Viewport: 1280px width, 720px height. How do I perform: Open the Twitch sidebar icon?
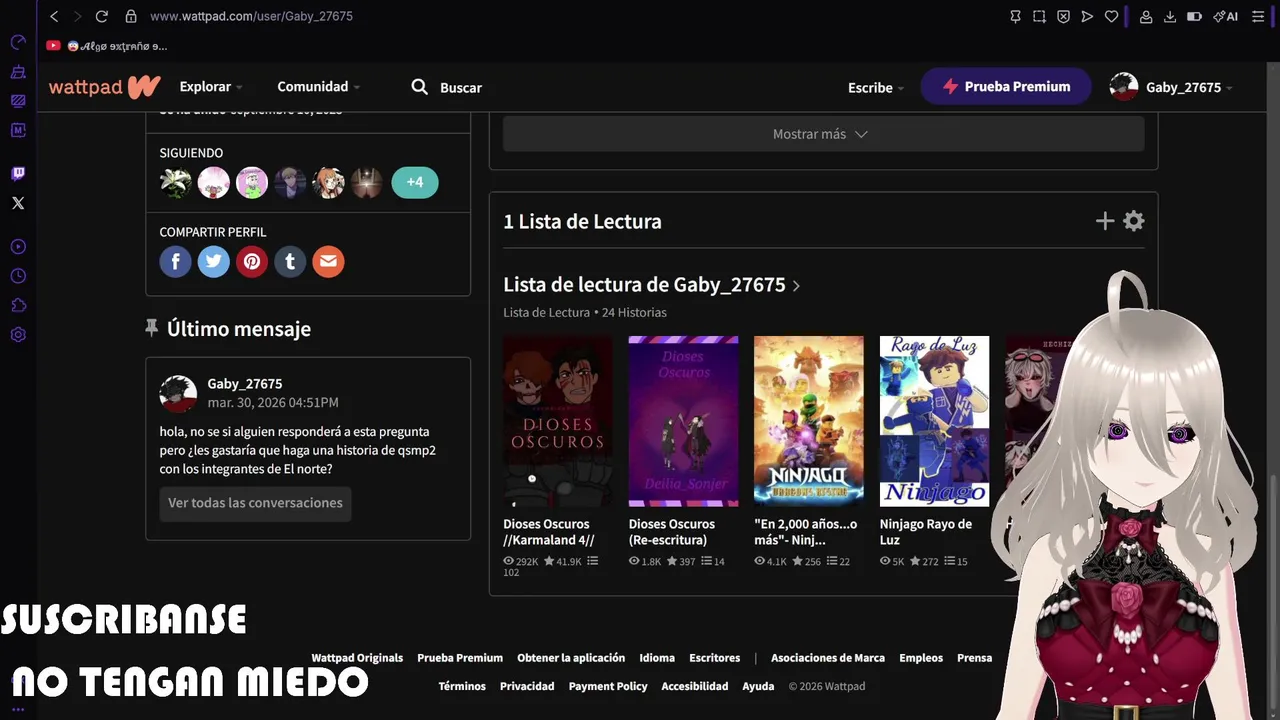[x=18, y=173]
